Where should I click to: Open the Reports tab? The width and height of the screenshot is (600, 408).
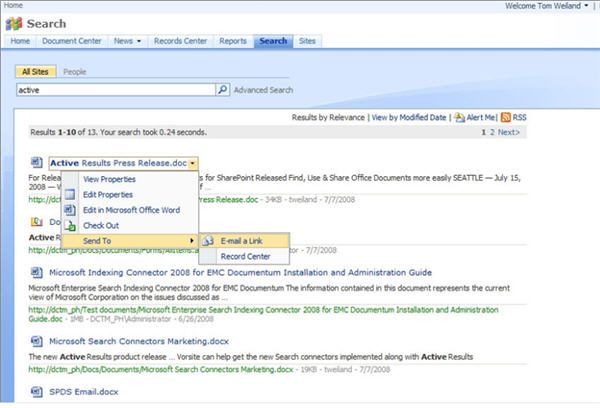(x=233, y=41)
